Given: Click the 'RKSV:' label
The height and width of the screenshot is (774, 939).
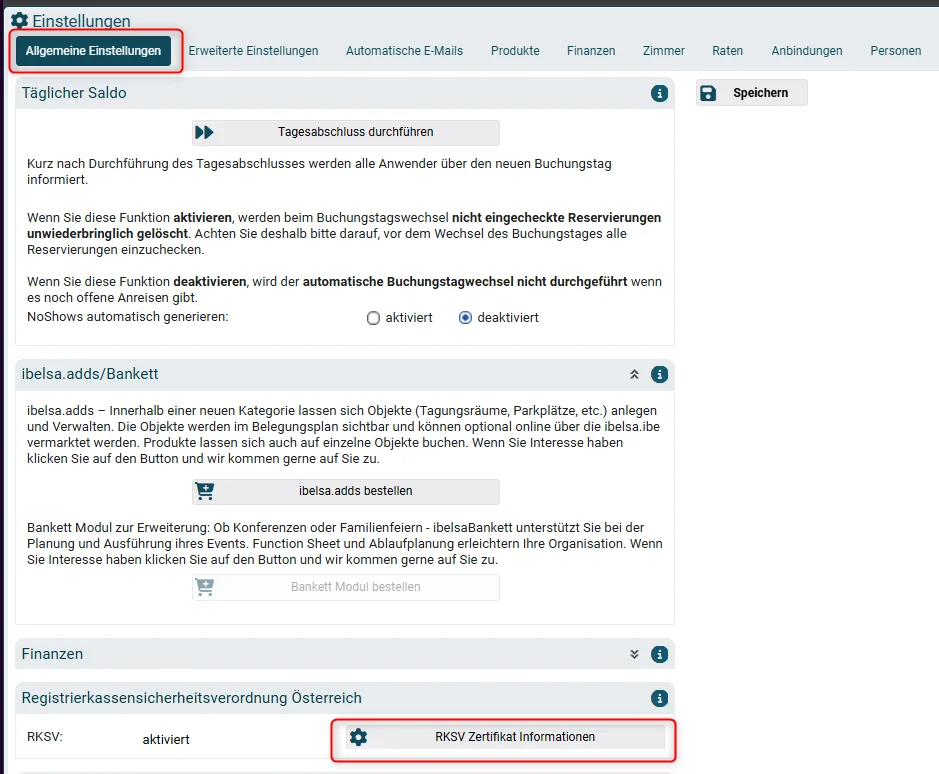Looking at the screenshot, I should click(45, 736).
